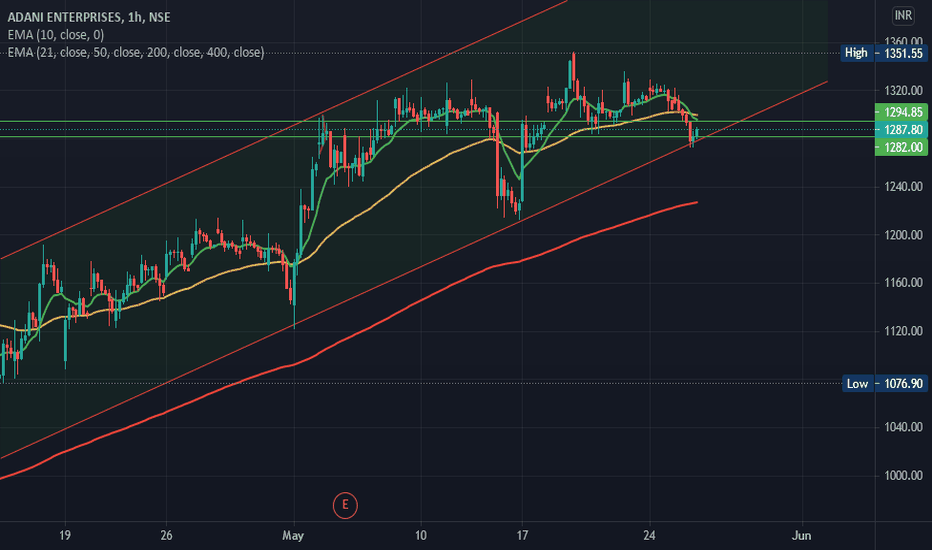Image resolution: width=932 pixels, height=550 pixels.
Task: Select the EMA (10, close, 0) indicator legend
Action: pos(56,35)
